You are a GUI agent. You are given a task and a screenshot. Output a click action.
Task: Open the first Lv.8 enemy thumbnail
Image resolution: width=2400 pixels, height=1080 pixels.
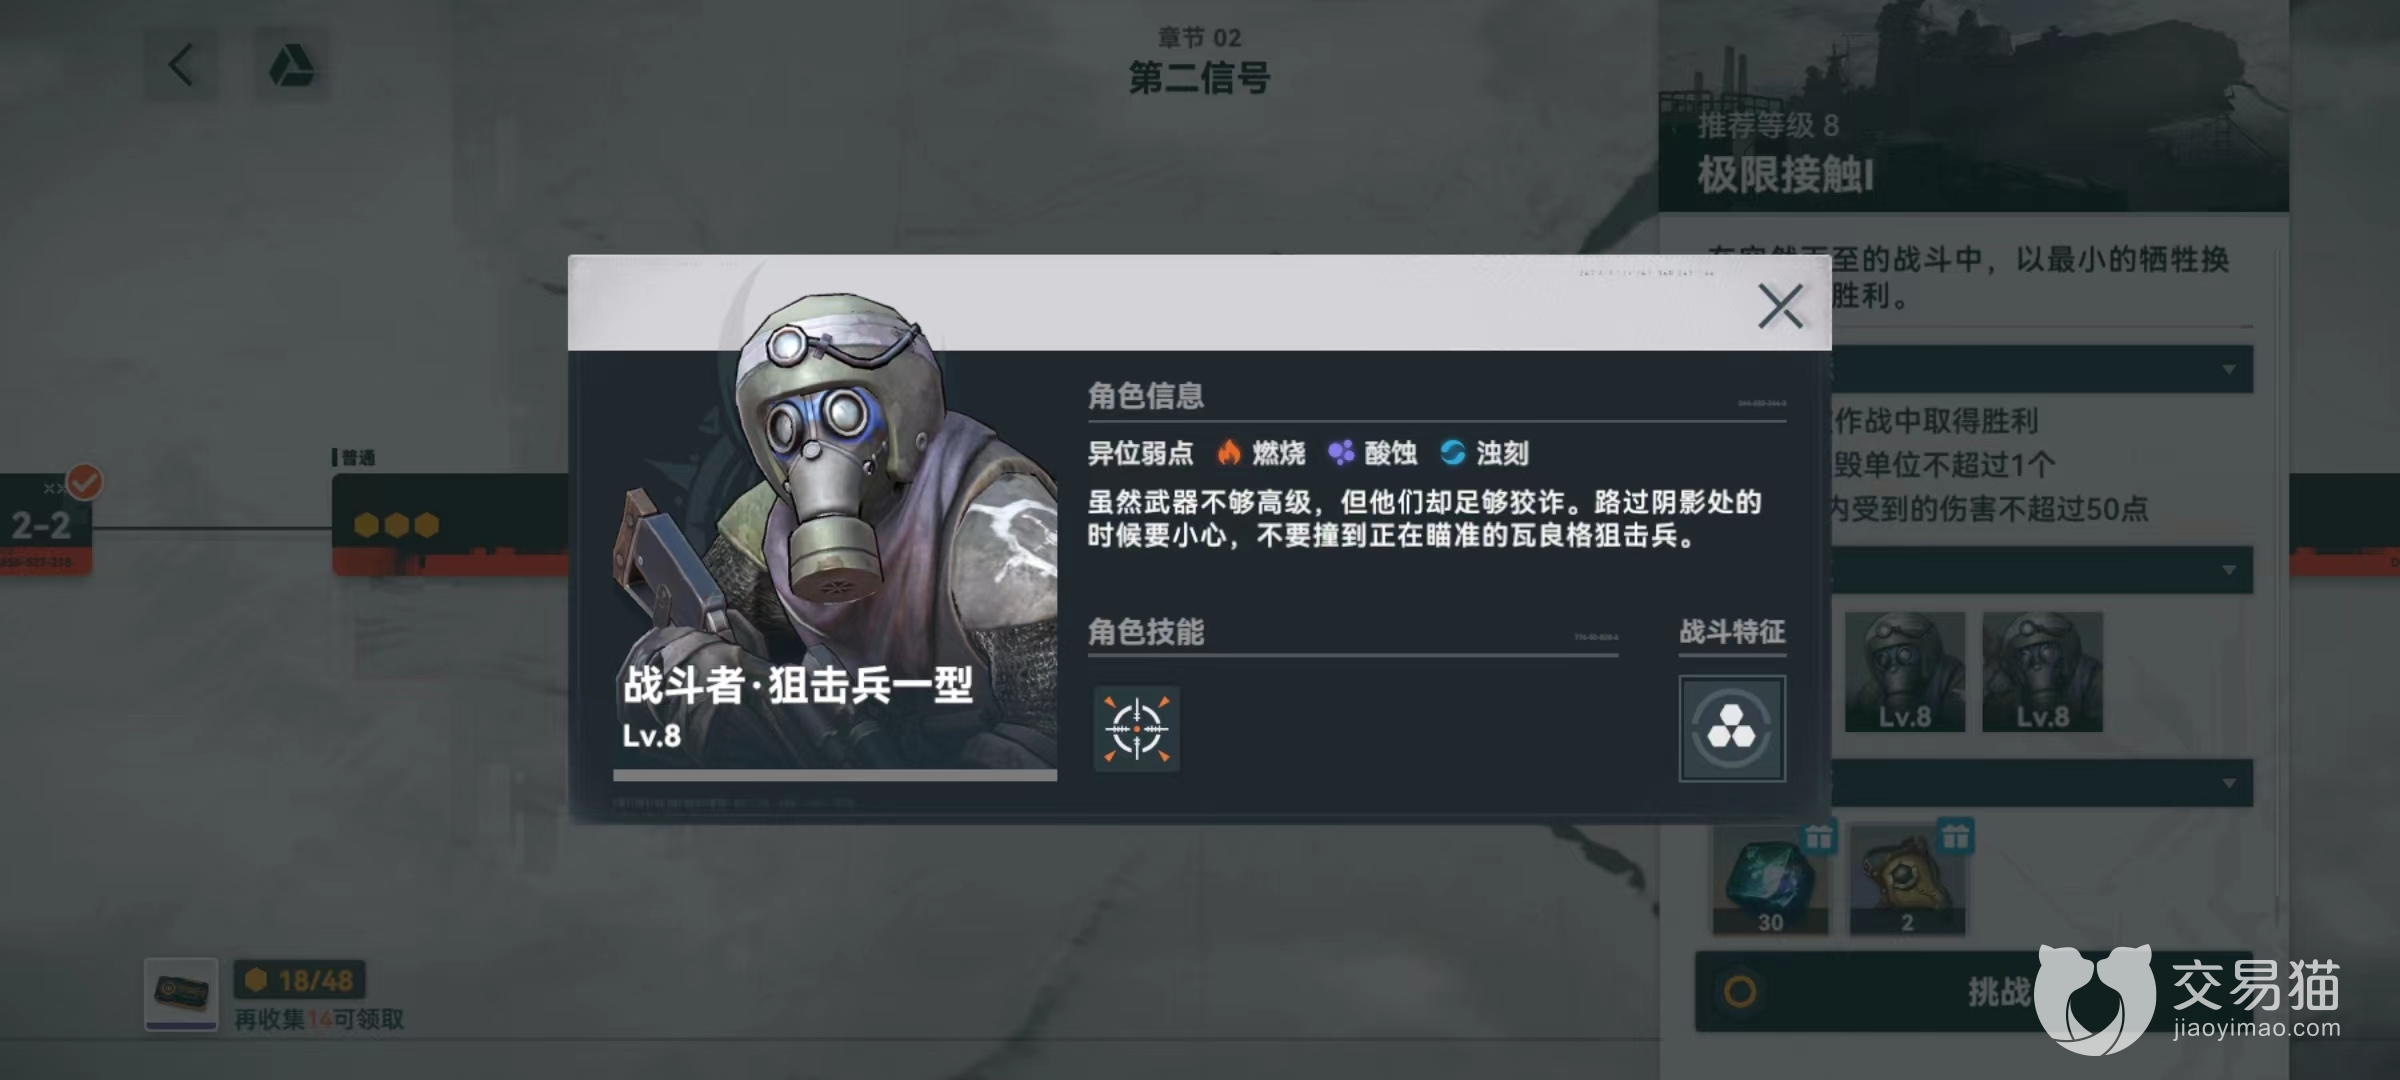(x=1905, y=672)
